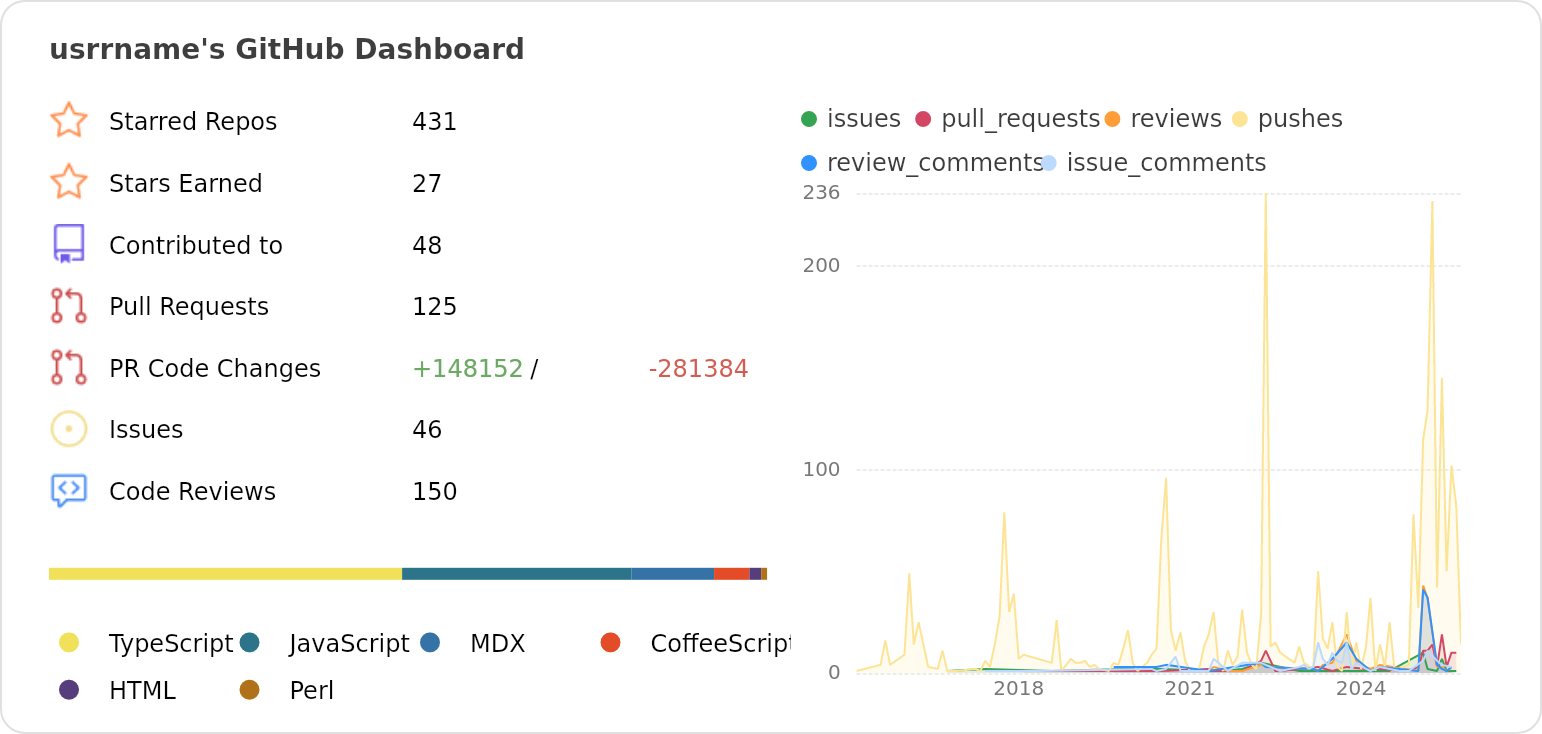Click the deletions count -281384
The height and width of the screenshot is (734, 1542).
coord(698,369)
